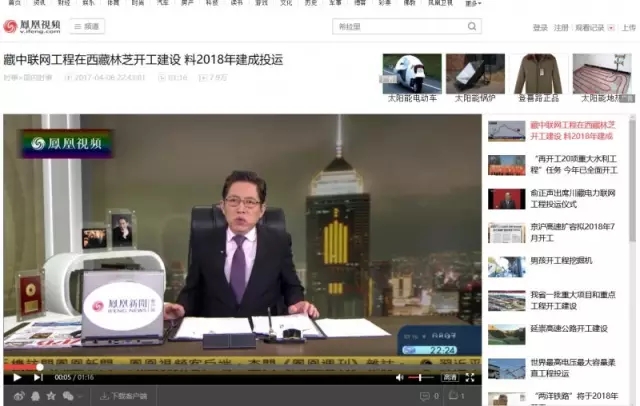This screenshot has height=406, width=640.
Task: Share video to Weibo
Action: pos(19,396)
